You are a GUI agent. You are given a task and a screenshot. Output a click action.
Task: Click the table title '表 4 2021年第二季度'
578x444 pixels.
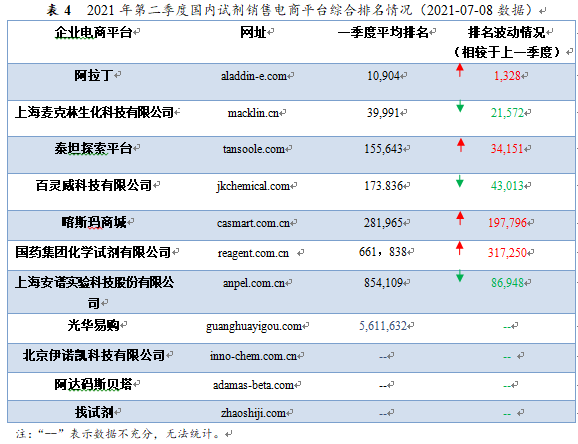[118, 10]
